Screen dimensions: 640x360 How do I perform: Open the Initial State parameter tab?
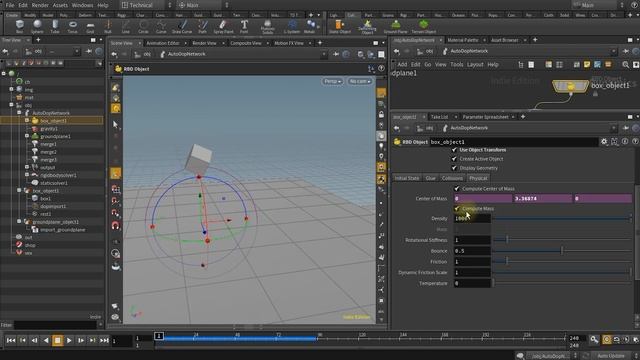407,178
